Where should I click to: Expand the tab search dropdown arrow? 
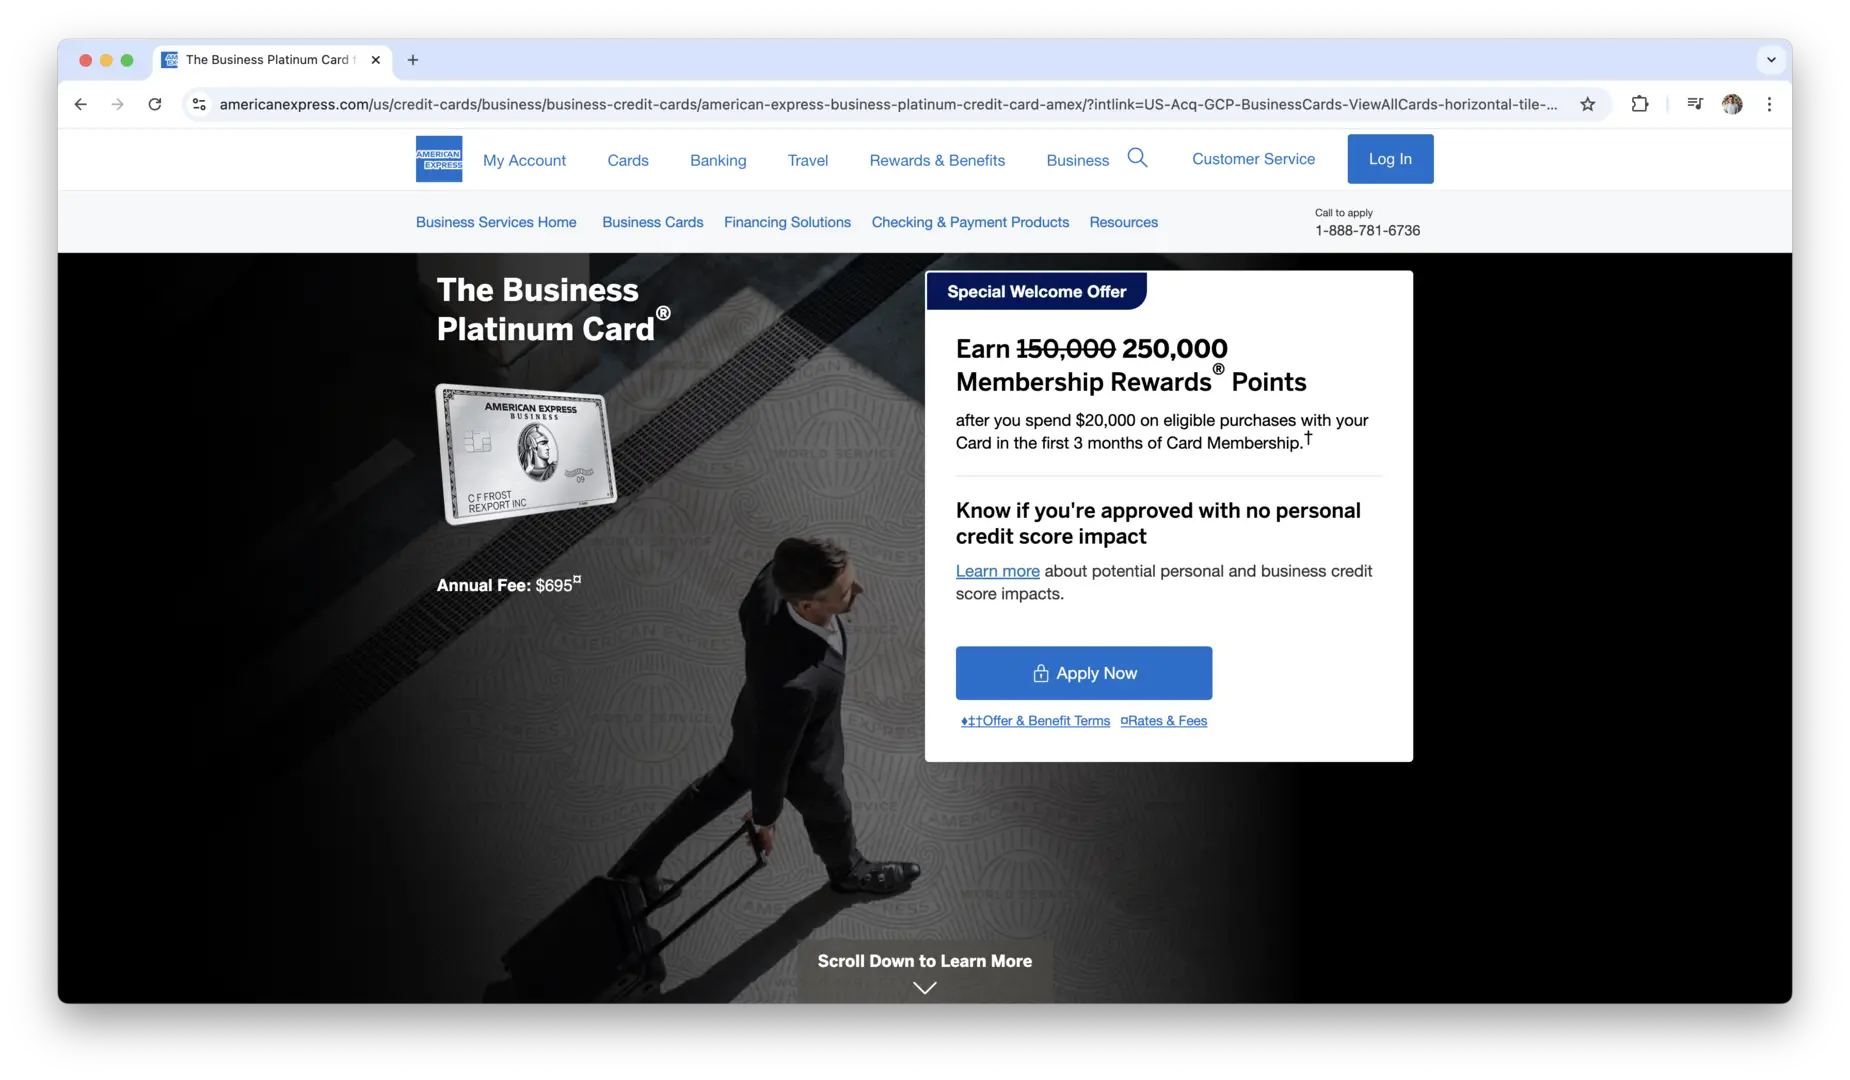point(1771,60)
